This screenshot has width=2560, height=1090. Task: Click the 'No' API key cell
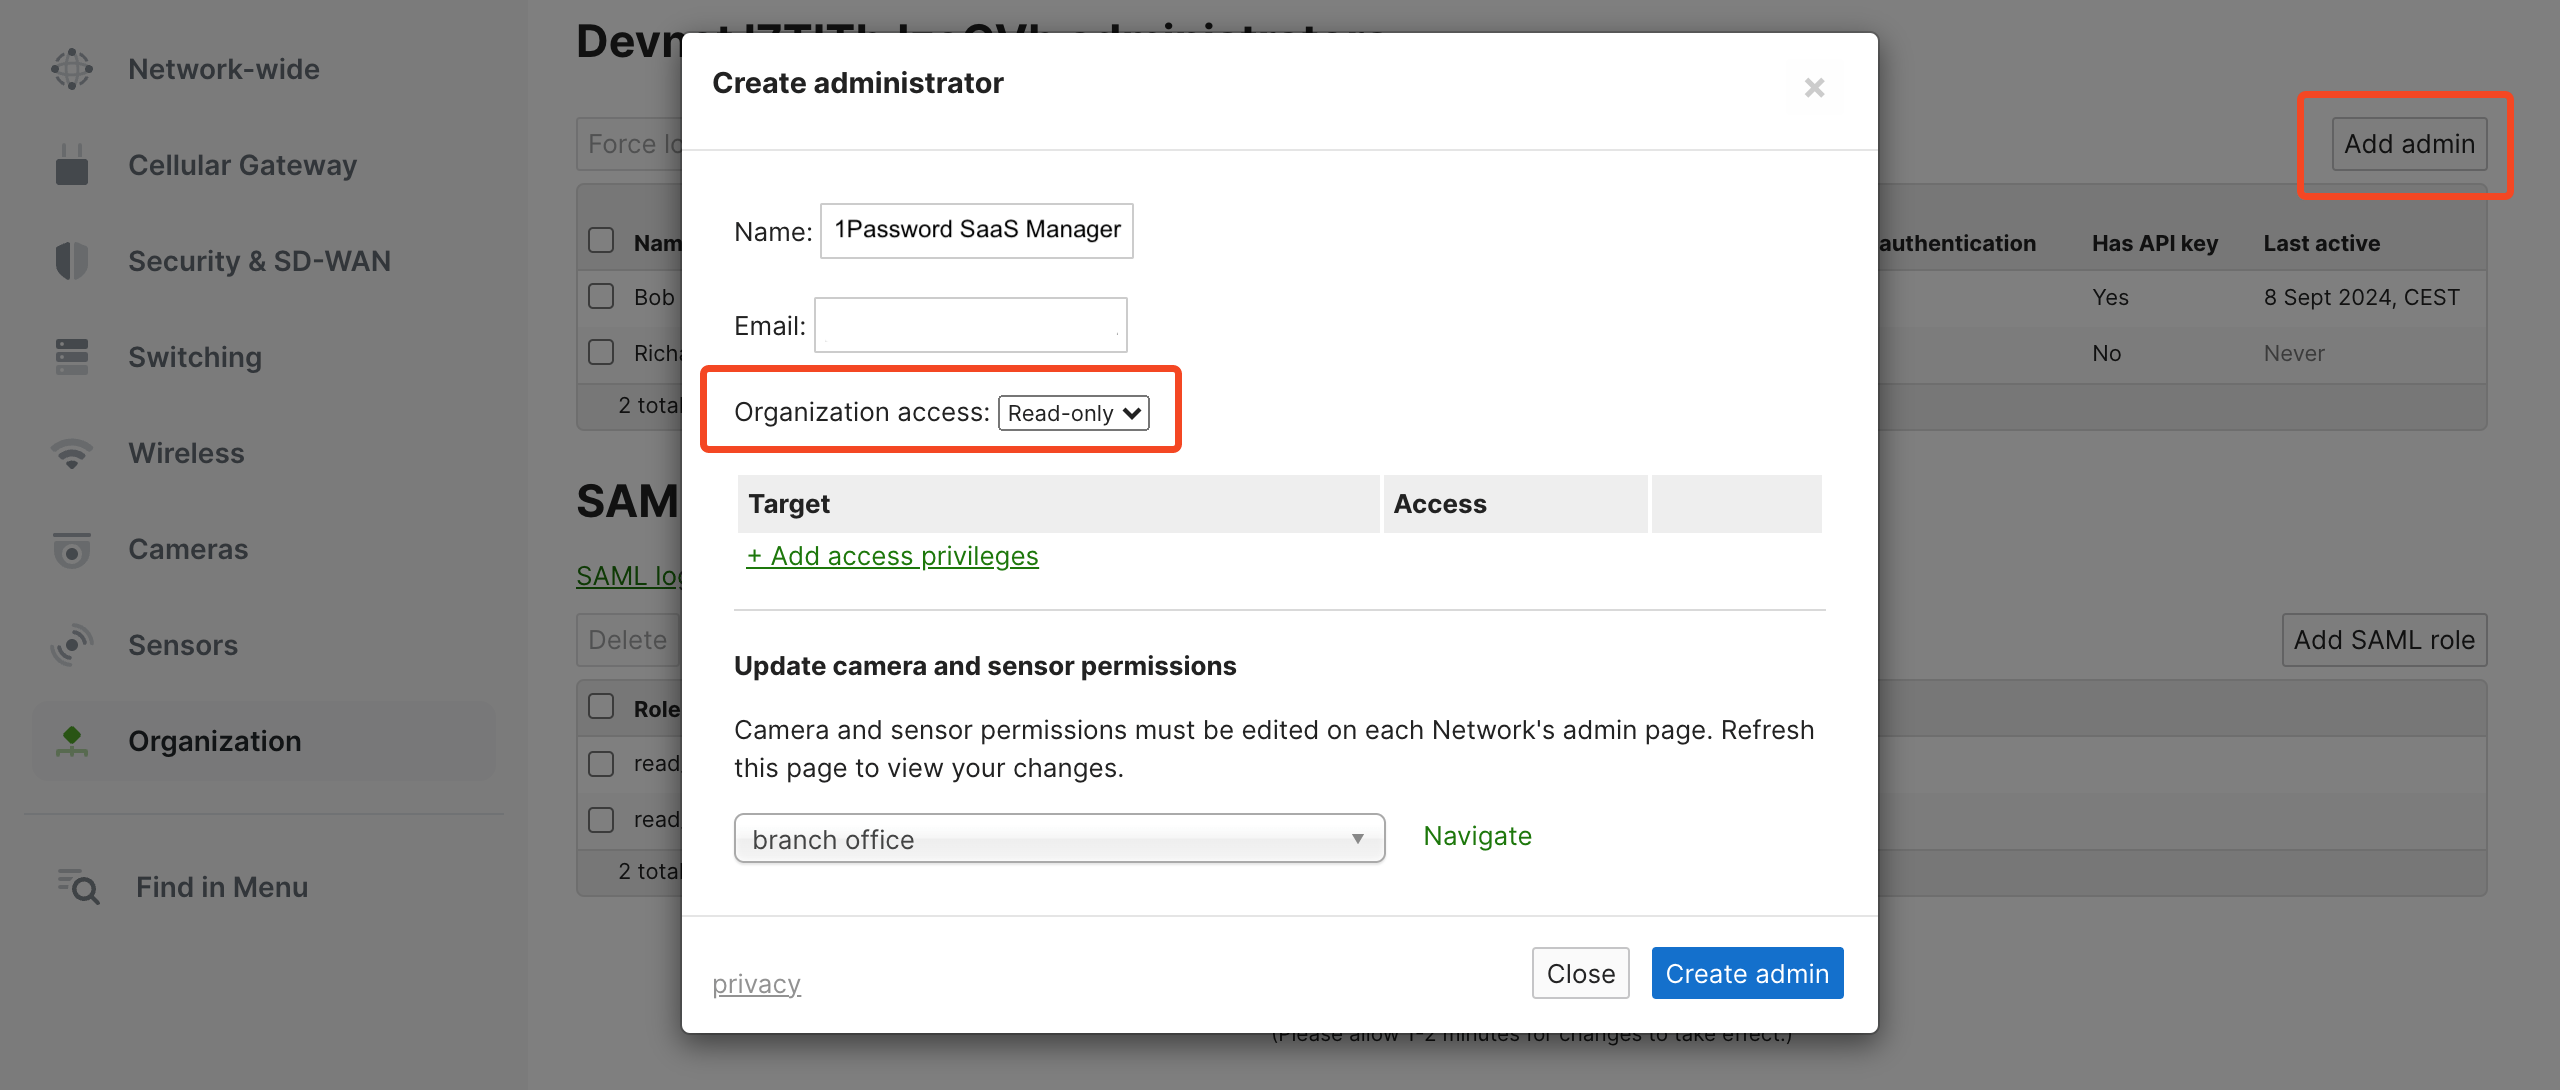click(x=2106, y=353)
